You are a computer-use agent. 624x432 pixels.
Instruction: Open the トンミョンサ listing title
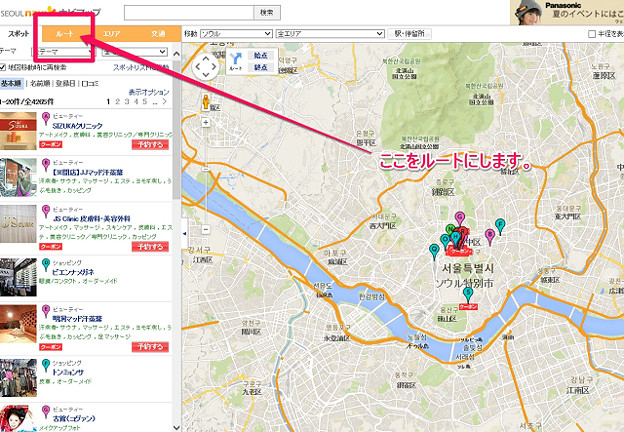click(68, 372)
